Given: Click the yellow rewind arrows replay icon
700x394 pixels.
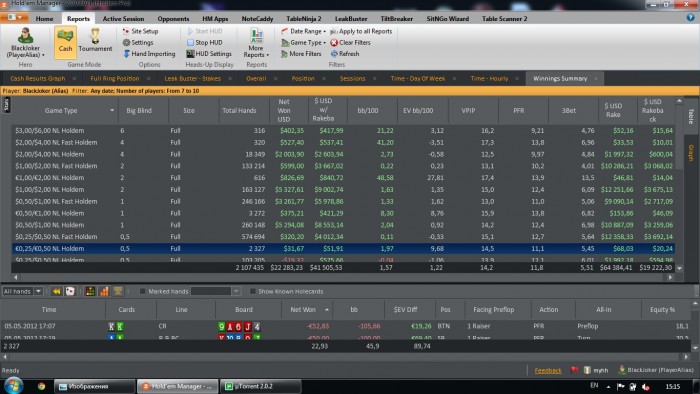Looking at the screenshot, I should [x=57, y=291].
